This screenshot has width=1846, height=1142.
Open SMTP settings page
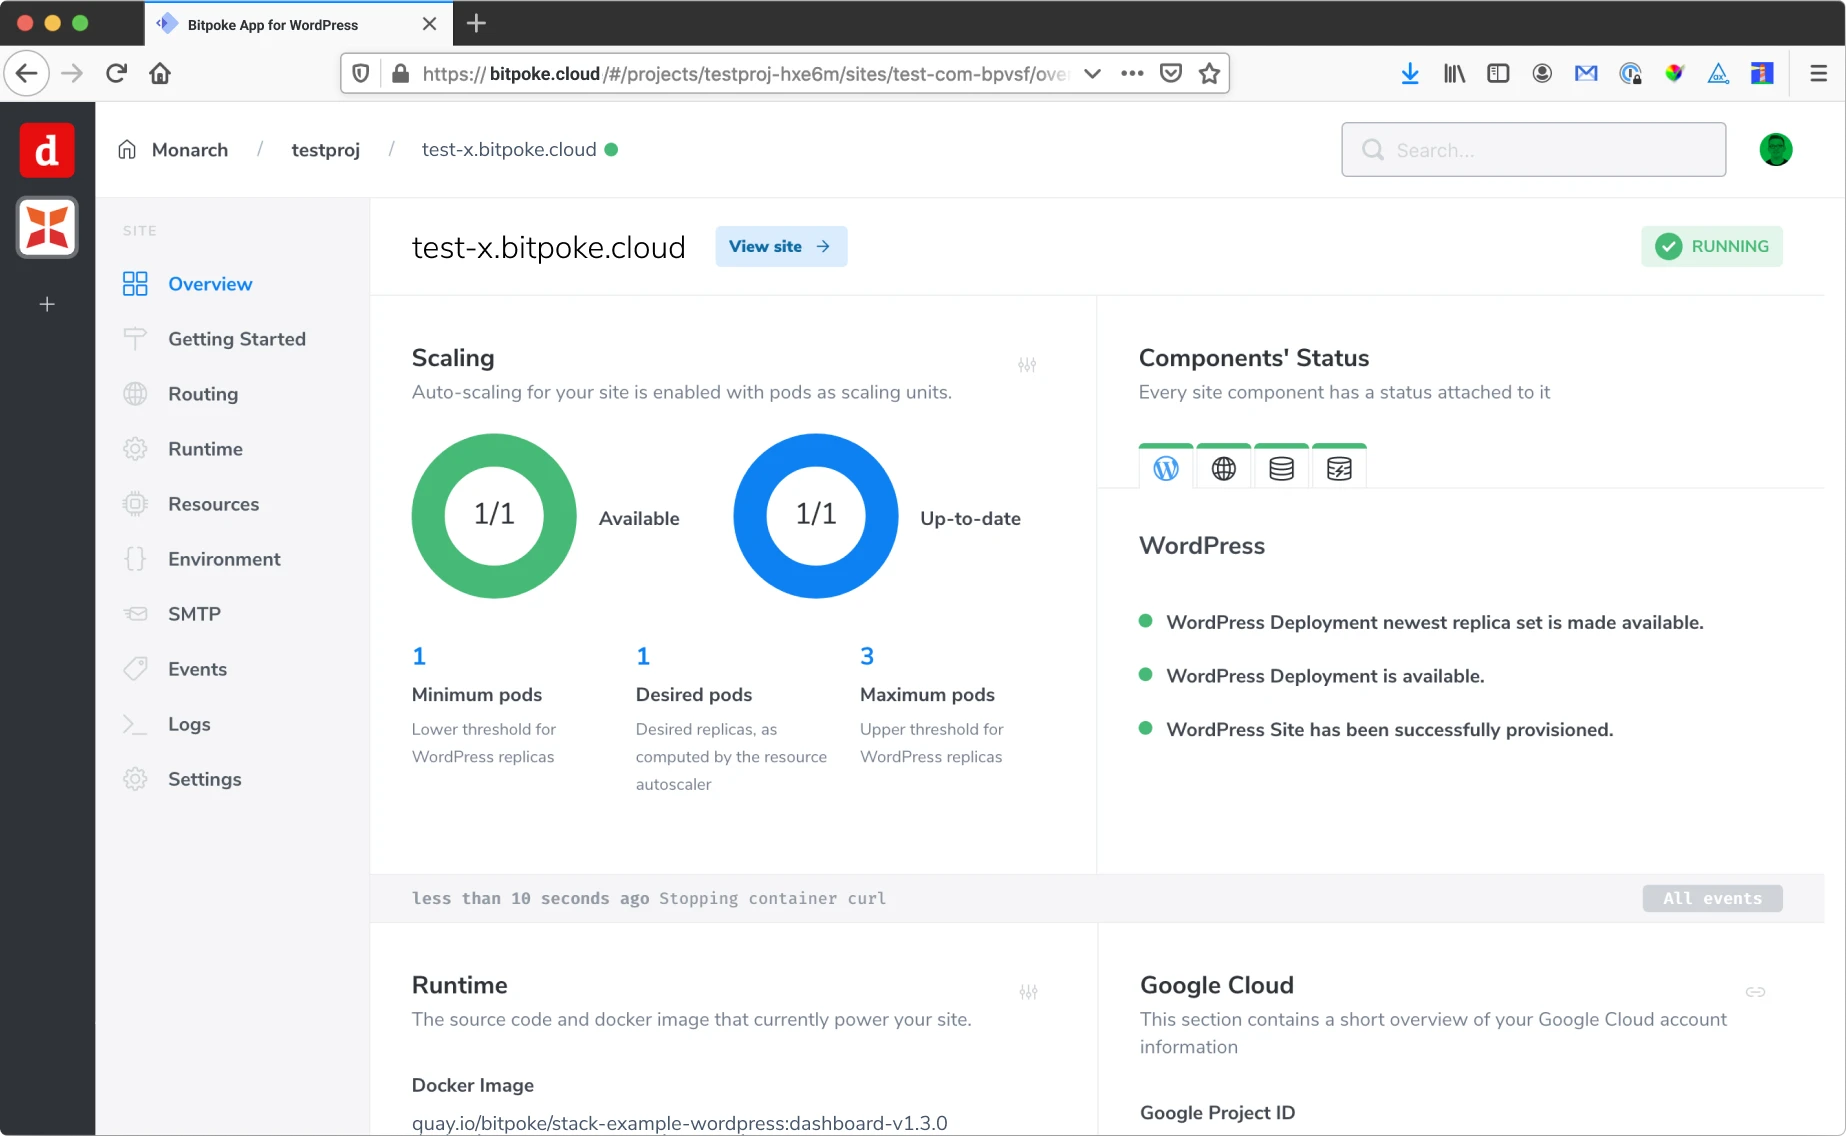(194, 614)
